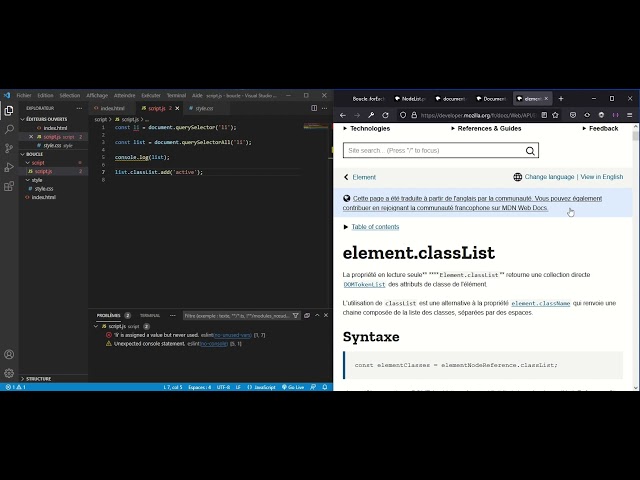Open the Explorer view in activity bar
The width and height of the screenshot is (640, 480).
(9, 110)
